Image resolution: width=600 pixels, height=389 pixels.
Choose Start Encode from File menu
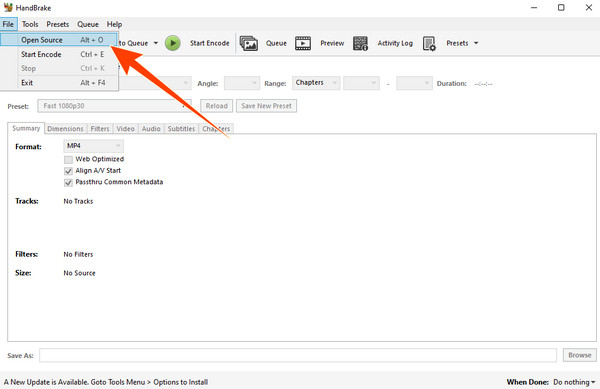click(60, 54)
